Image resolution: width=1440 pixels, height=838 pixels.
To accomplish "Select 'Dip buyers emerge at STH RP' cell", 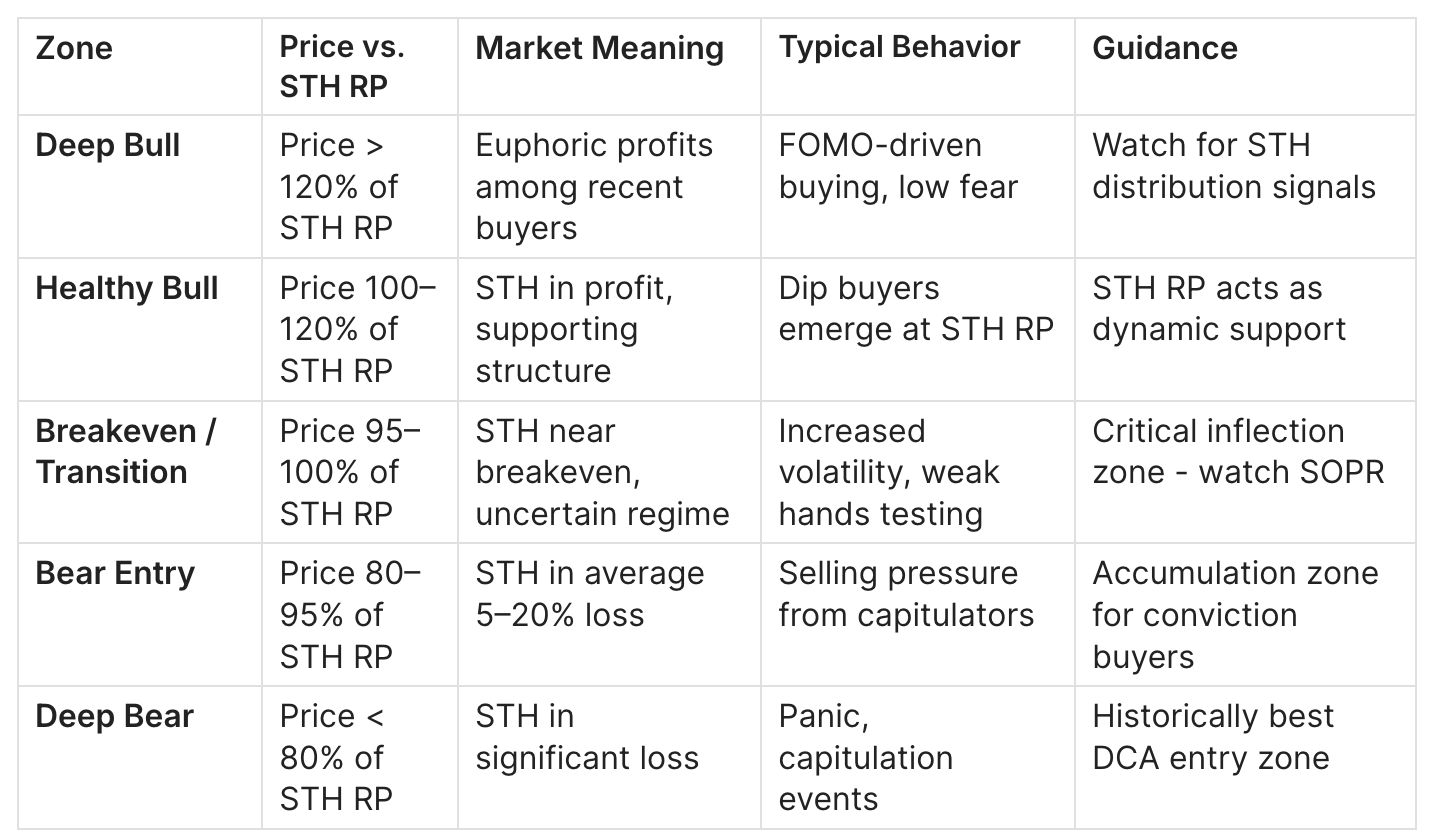I will (915, 309).
